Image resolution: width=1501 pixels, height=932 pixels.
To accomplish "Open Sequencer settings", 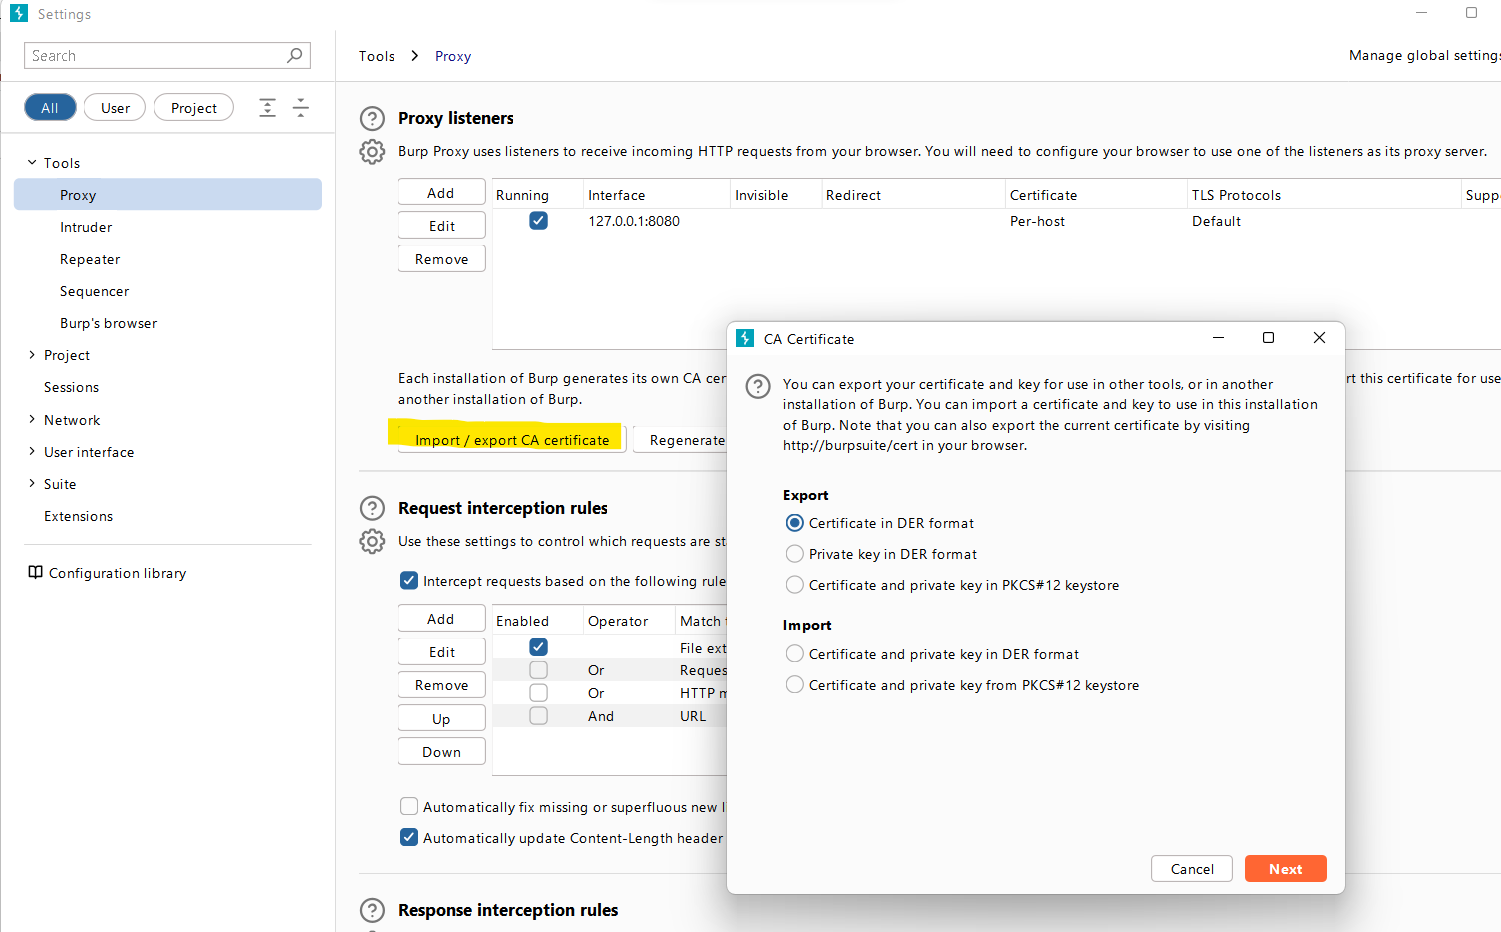I will pyautogui.click(x=95, y=291).
